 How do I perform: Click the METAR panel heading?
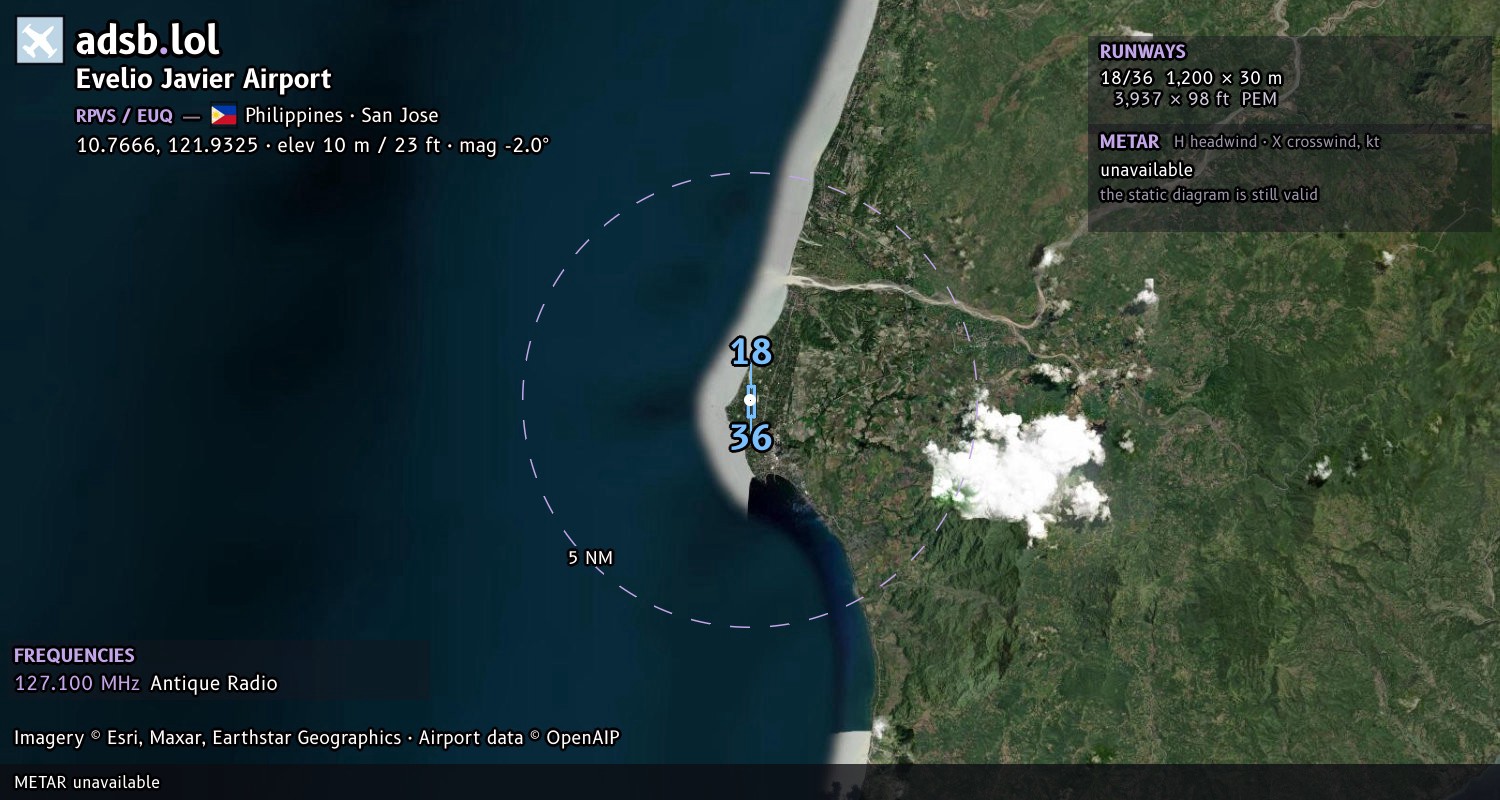click(x=1129, y=142)
